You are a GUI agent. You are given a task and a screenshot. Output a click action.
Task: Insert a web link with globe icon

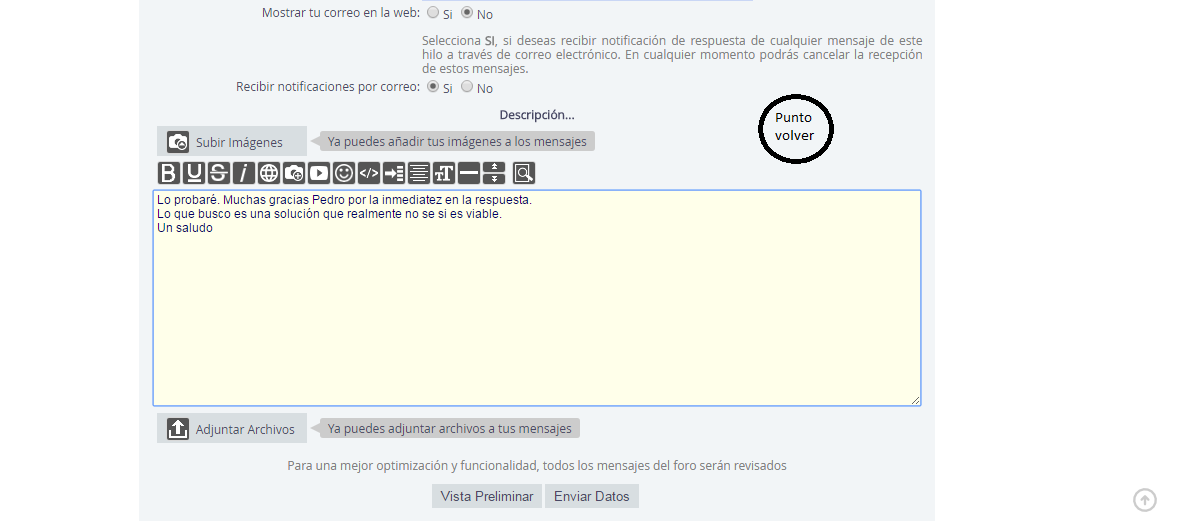pyautogui.click(x=269, y=173)
